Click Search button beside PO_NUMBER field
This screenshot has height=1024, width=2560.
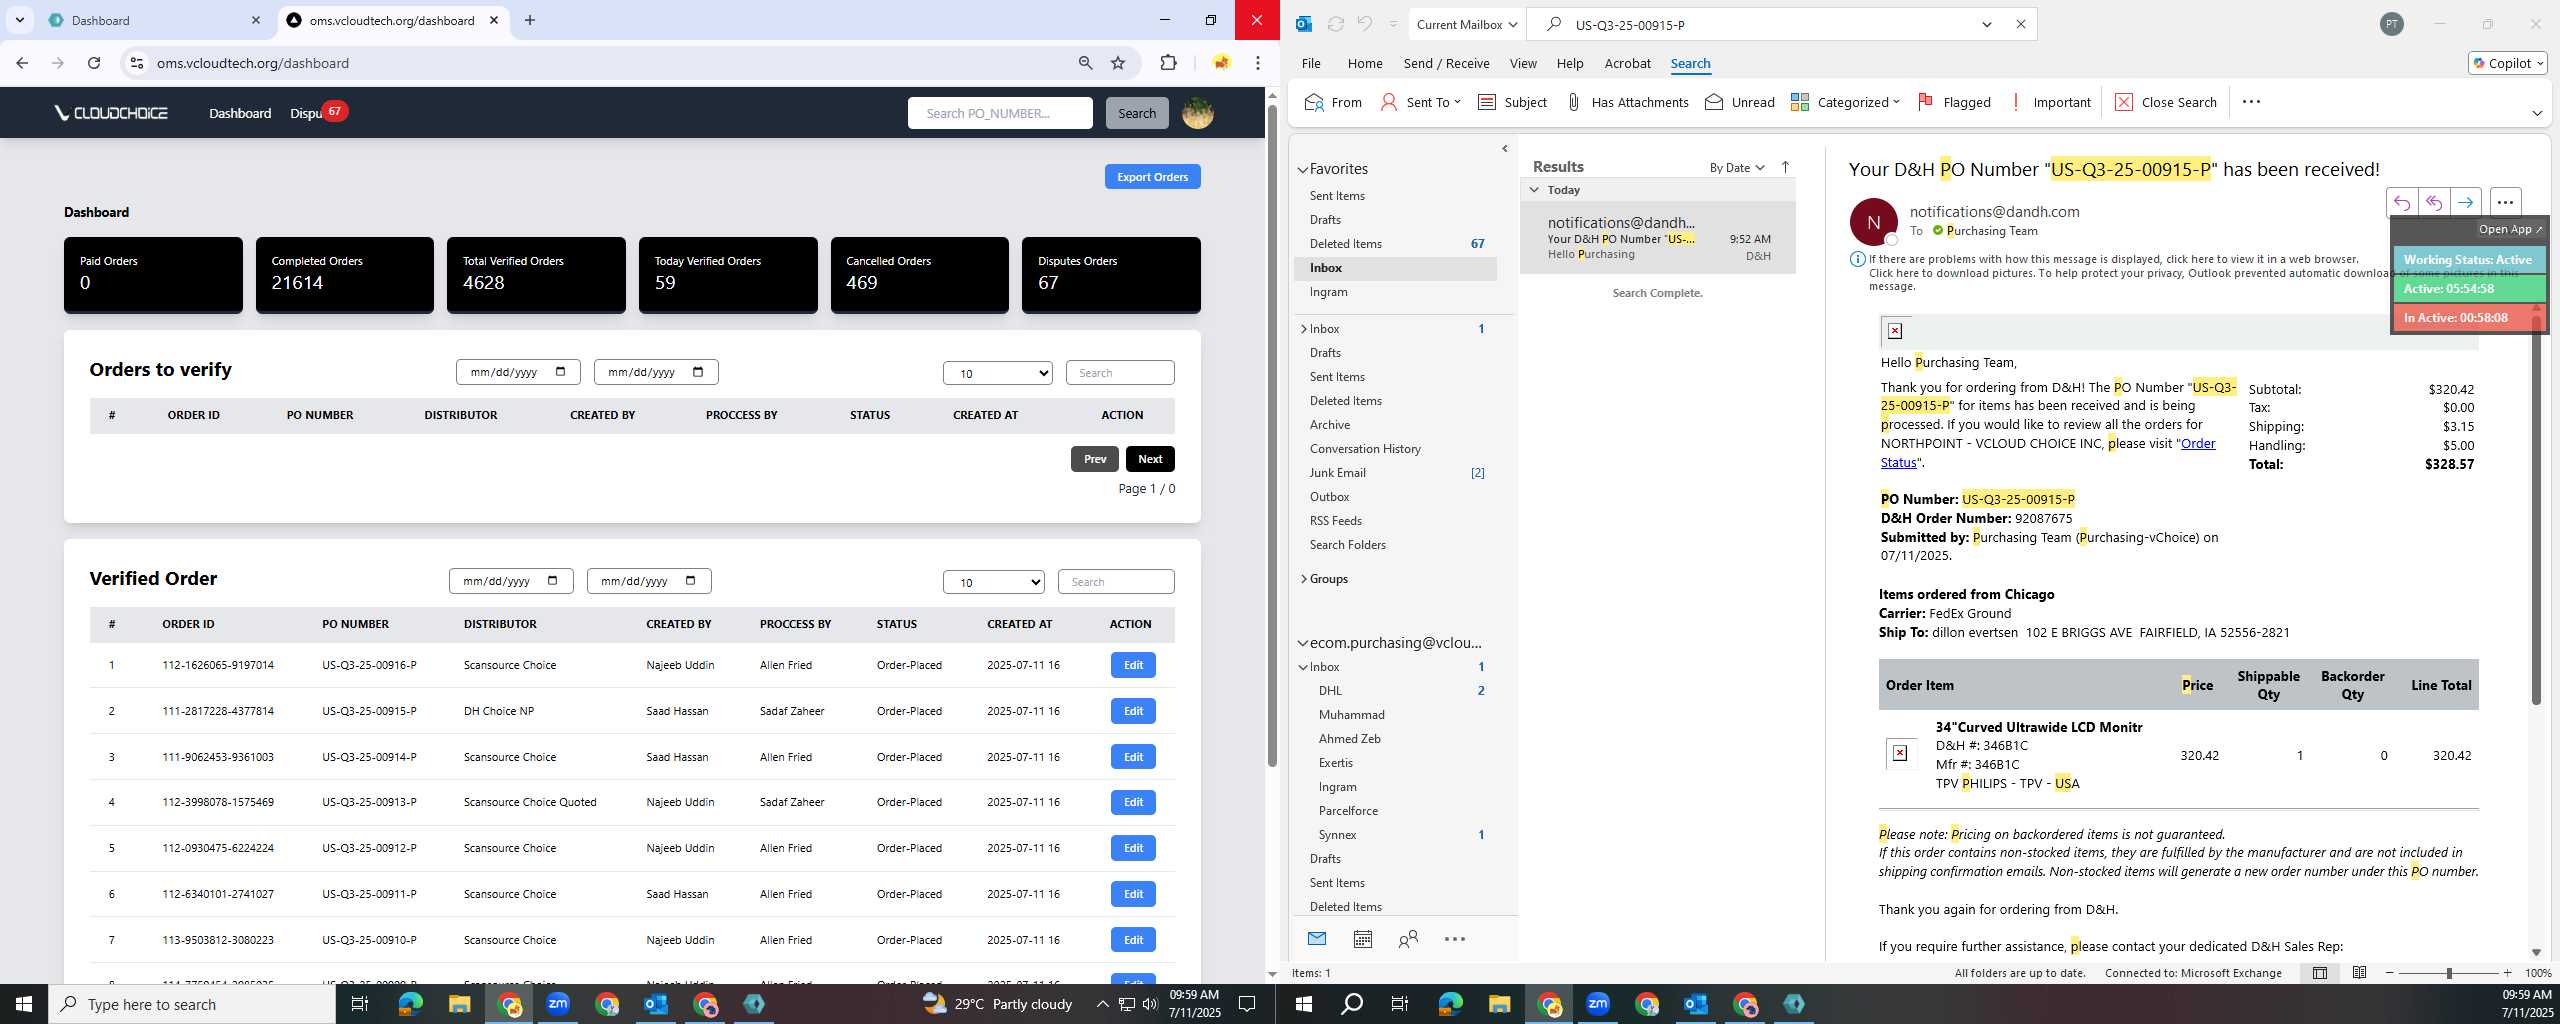coord(1136,113)
